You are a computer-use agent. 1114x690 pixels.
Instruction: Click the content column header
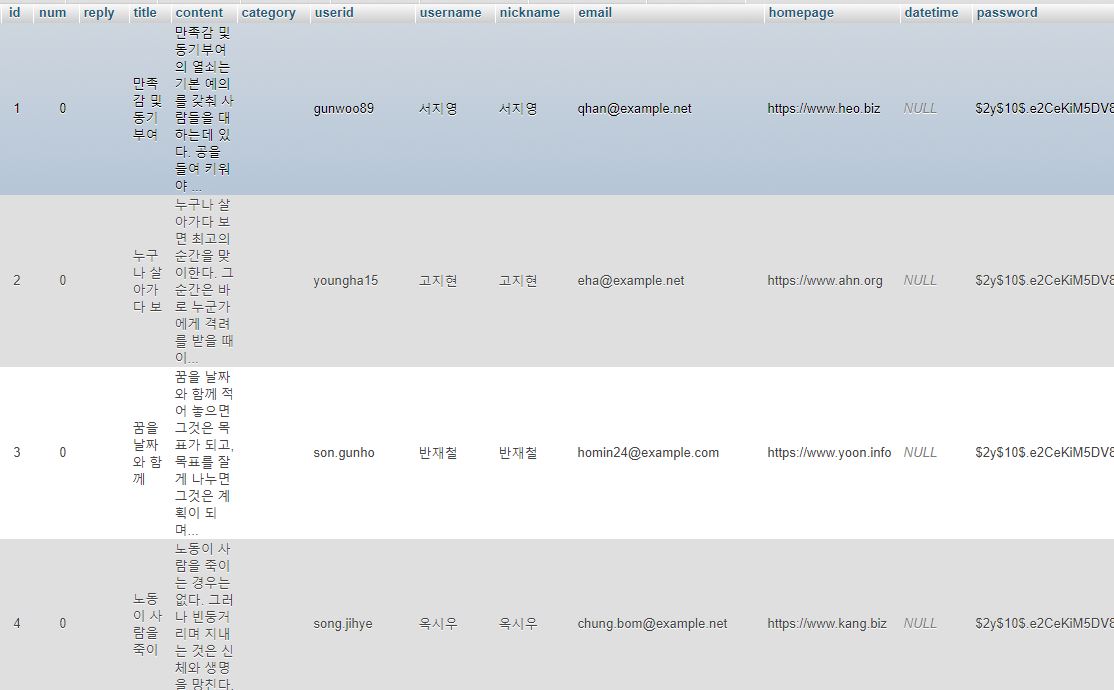coord(199,13)
